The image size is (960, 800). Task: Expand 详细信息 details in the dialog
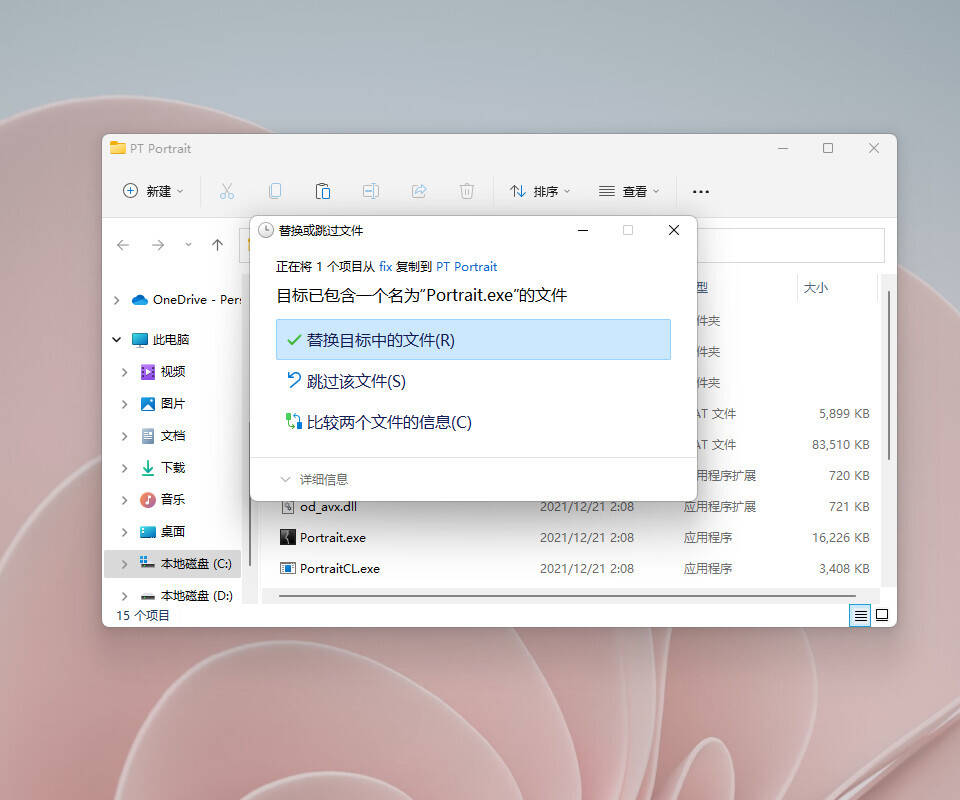tap(315, 480)
